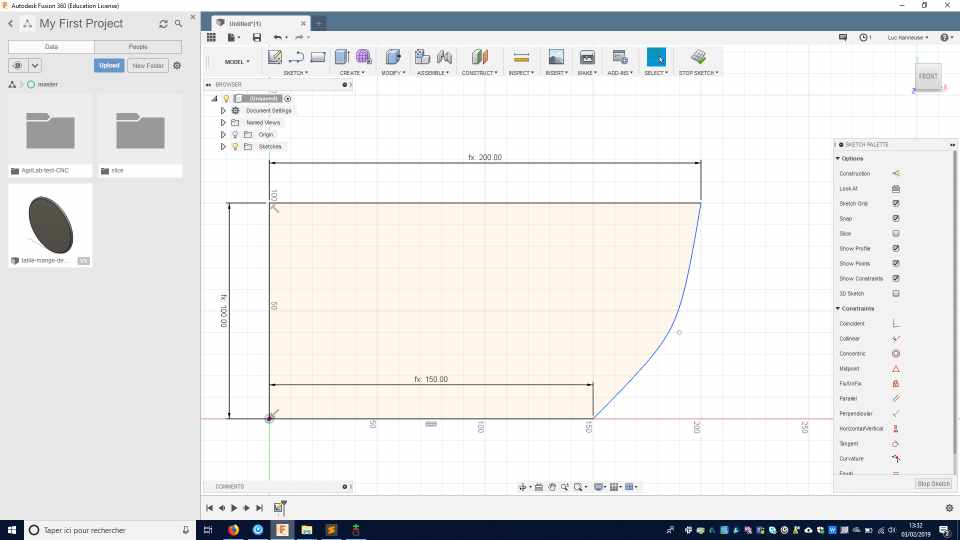Image resolution: width=960 pixels, height=540 pixels.
Task: Toggle the Show Points checkbox
Action: click(x=896, y=263)
